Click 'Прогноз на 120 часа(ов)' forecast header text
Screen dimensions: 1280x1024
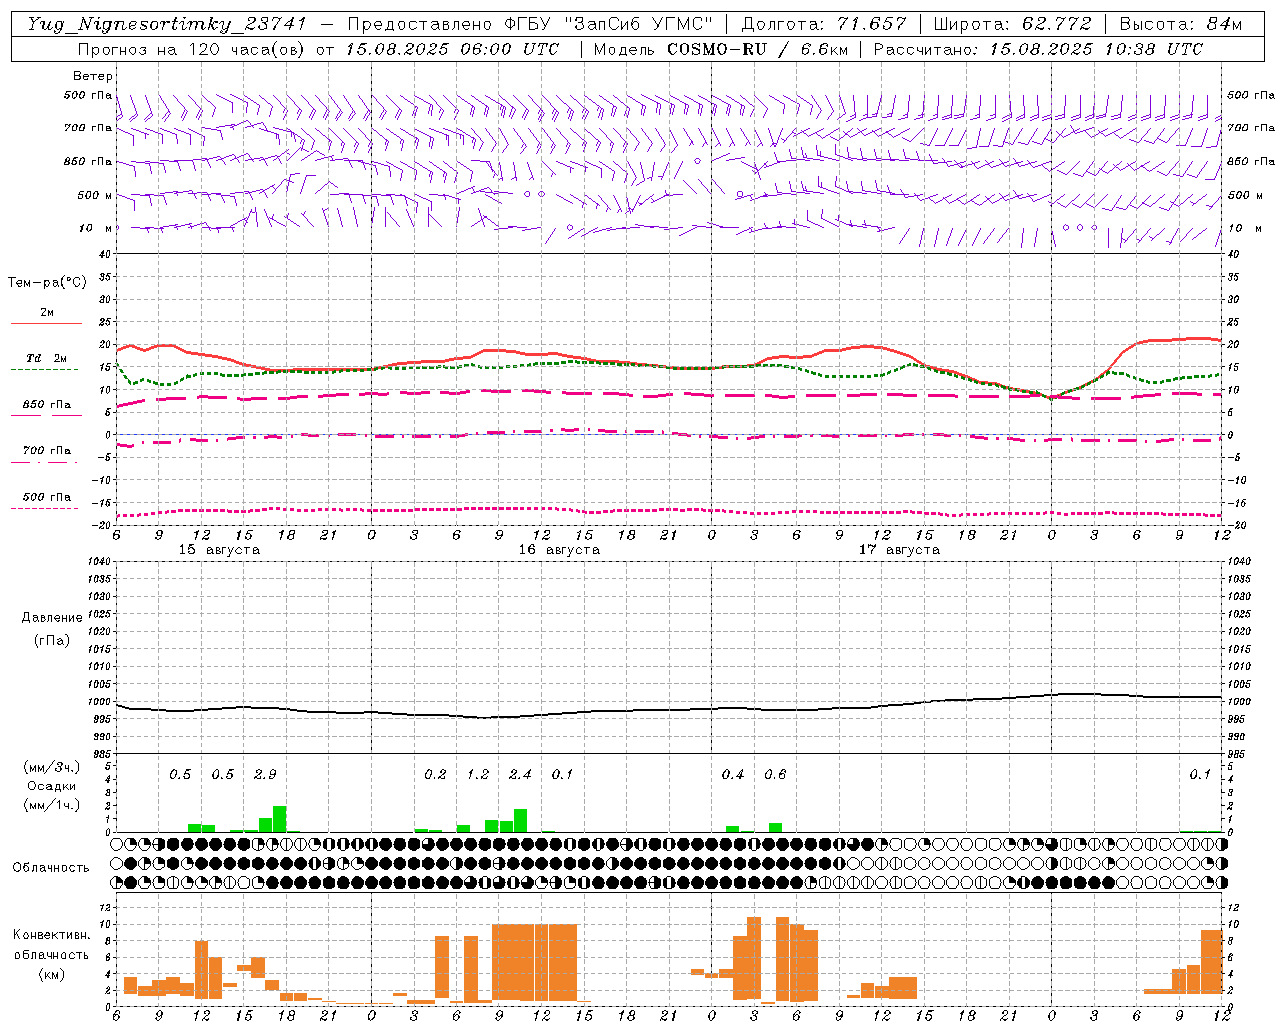(x=193, y=49)
